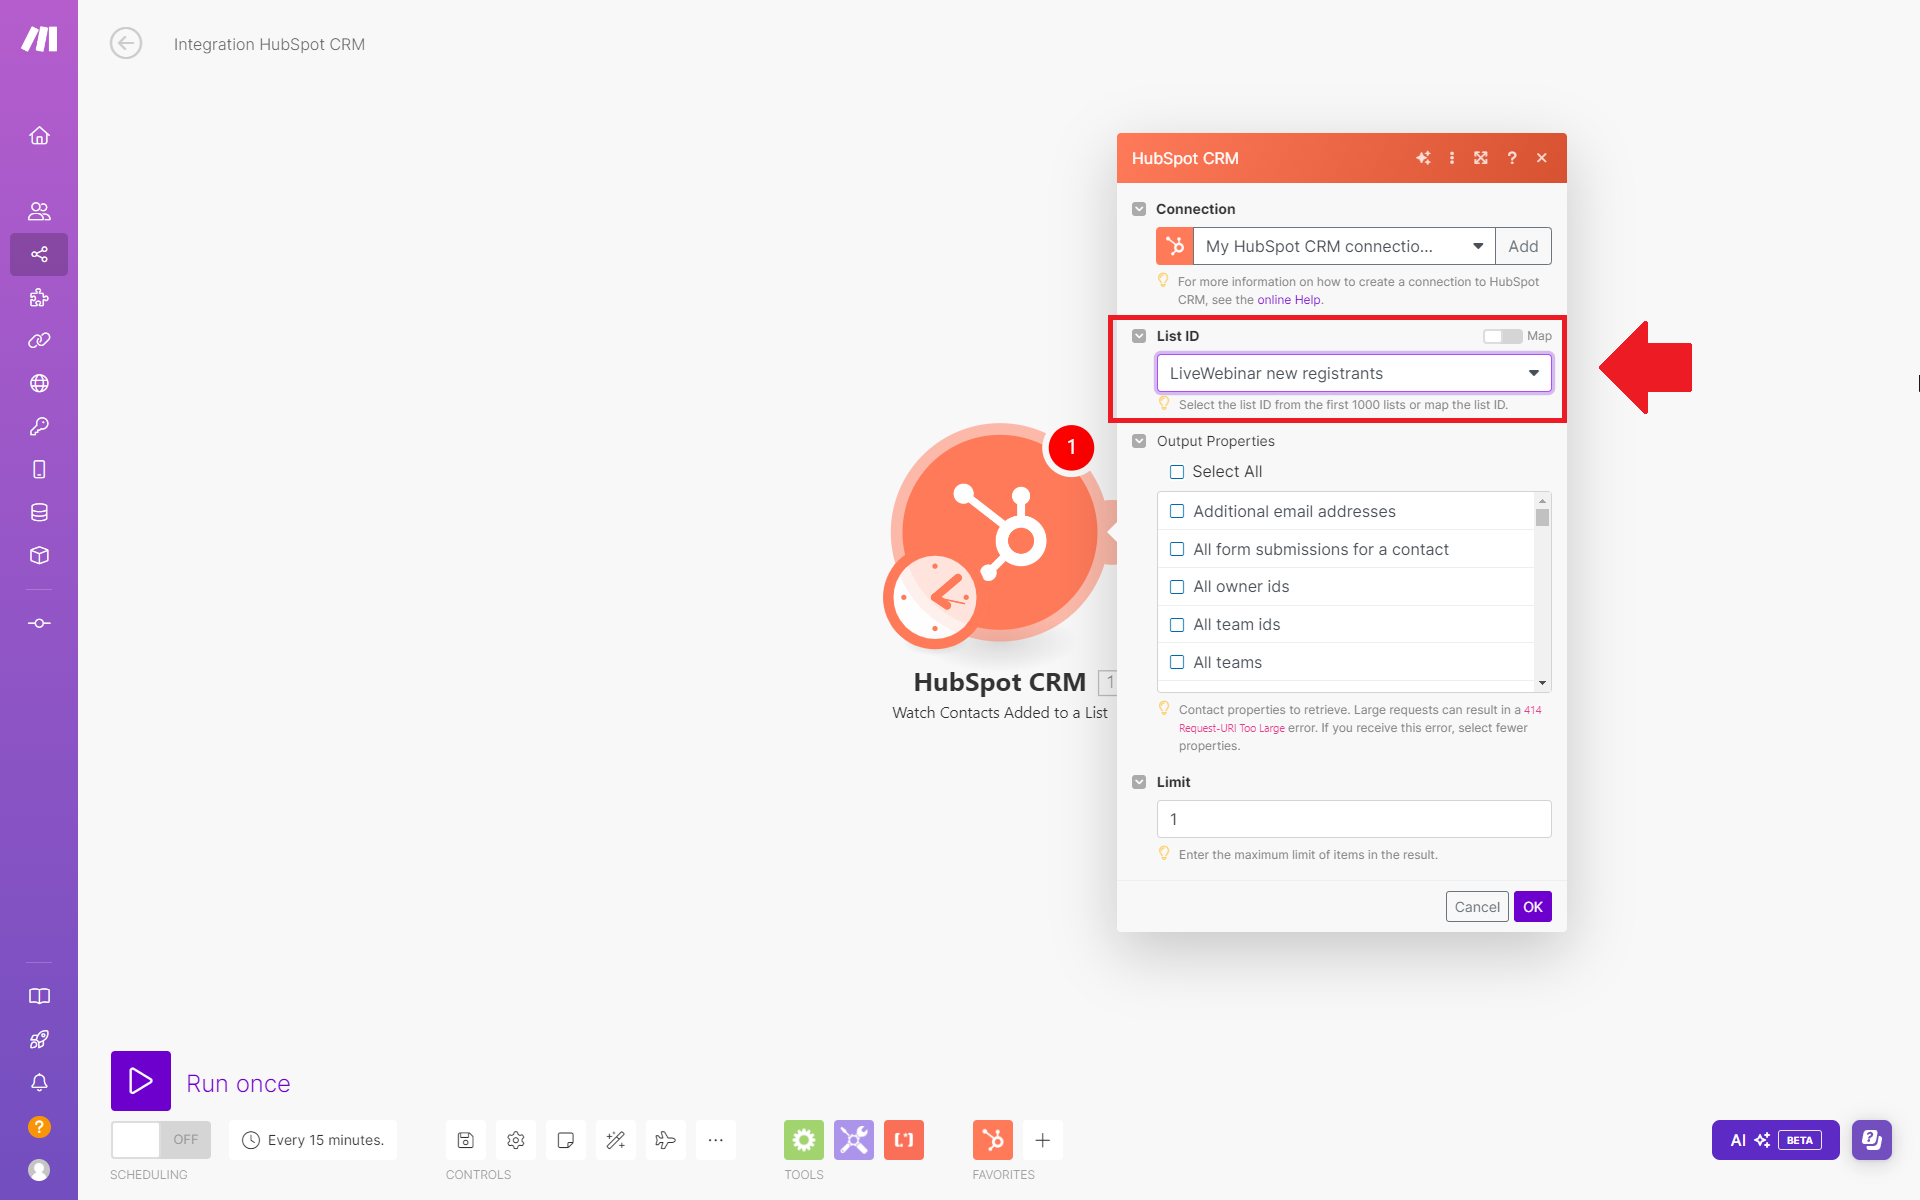Viewport: 1920px width, 1200px height.
Task: Collapse the Output Properties section
Action: tap(1139, 440)
